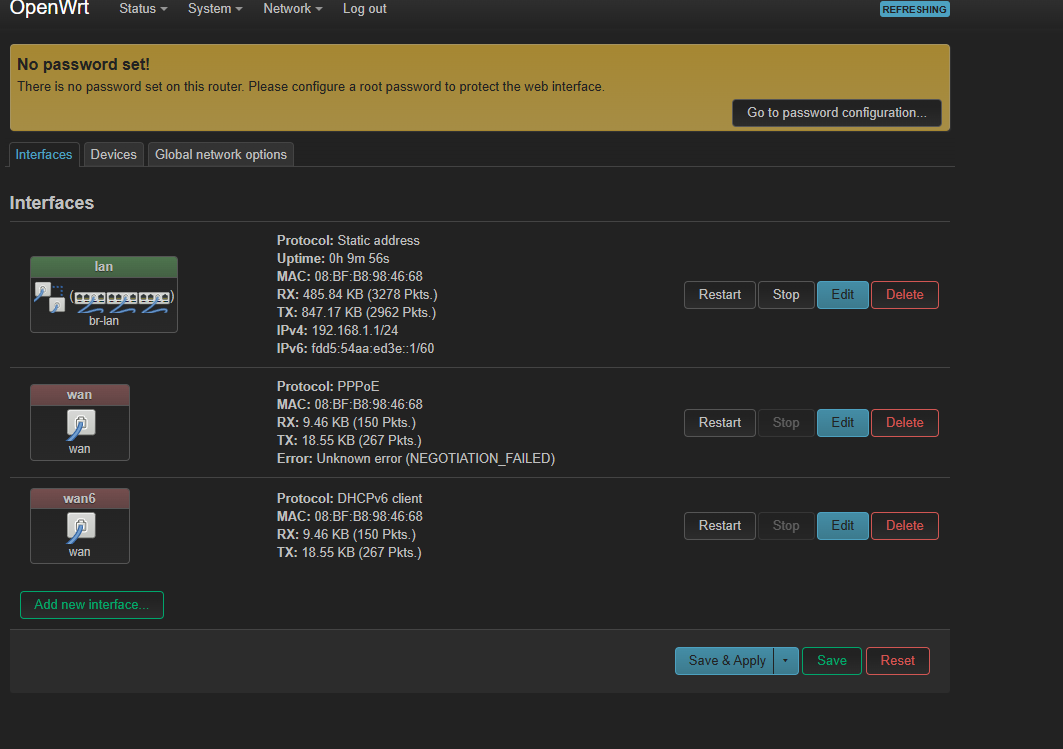Click the red Reset button
1063x749 pixels.
pyautogui.click(x=898, y=661)
